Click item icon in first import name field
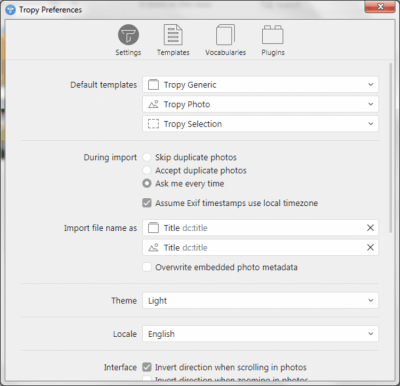 point(153,228)
